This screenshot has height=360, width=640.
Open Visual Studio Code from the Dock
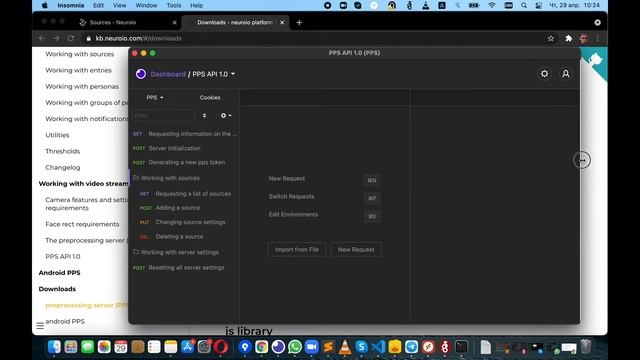click(378, 347)
